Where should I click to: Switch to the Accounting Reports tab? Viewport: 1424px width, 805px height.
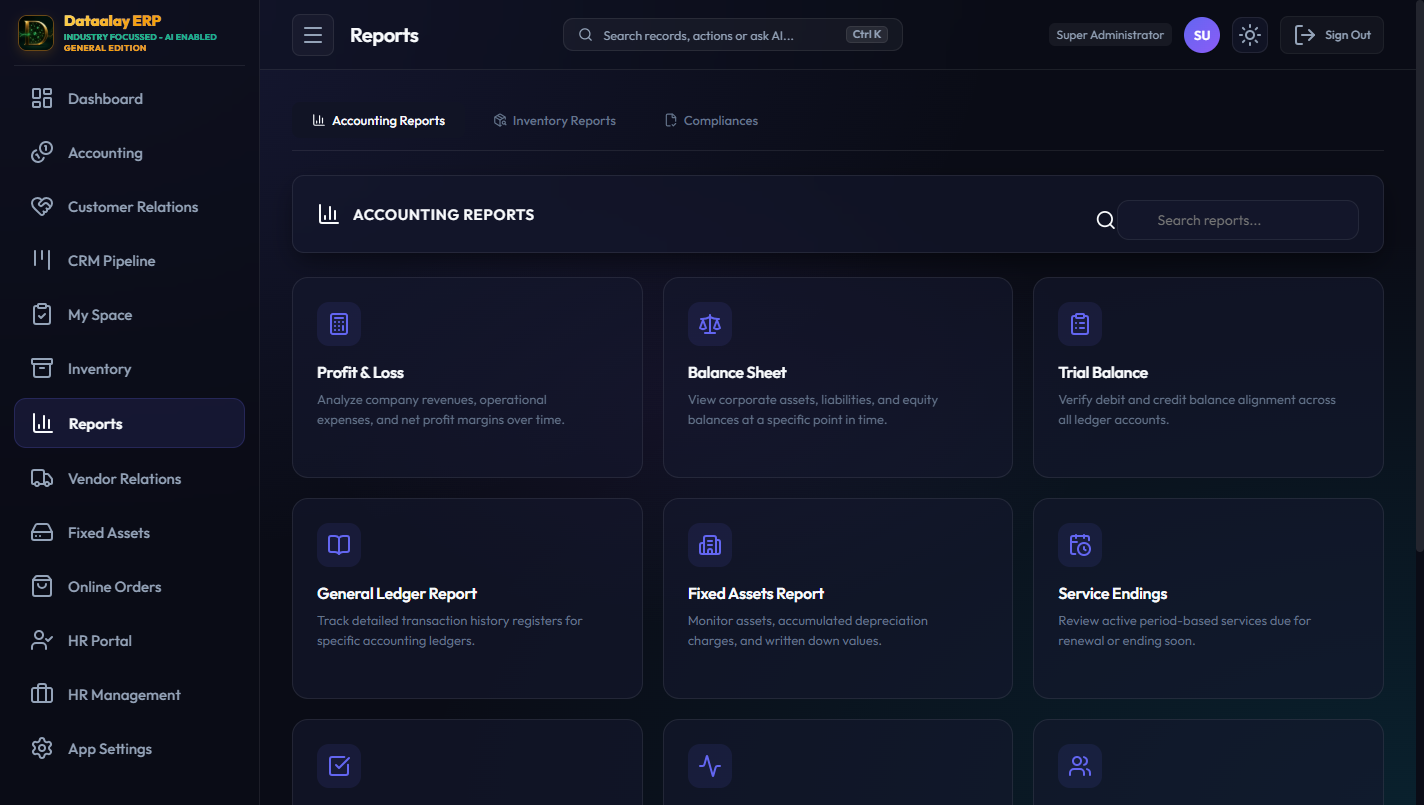coord(379,121)
